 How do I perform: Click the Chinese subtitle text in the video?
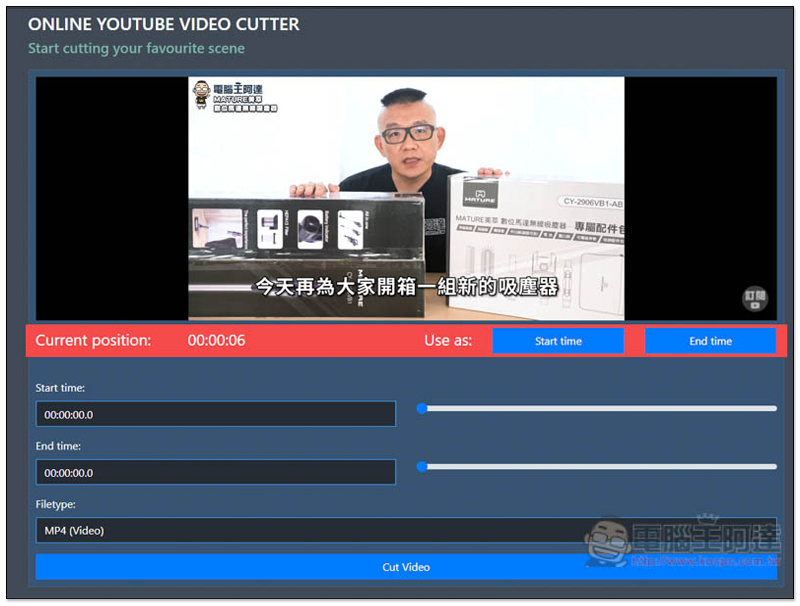coord(407,287)
